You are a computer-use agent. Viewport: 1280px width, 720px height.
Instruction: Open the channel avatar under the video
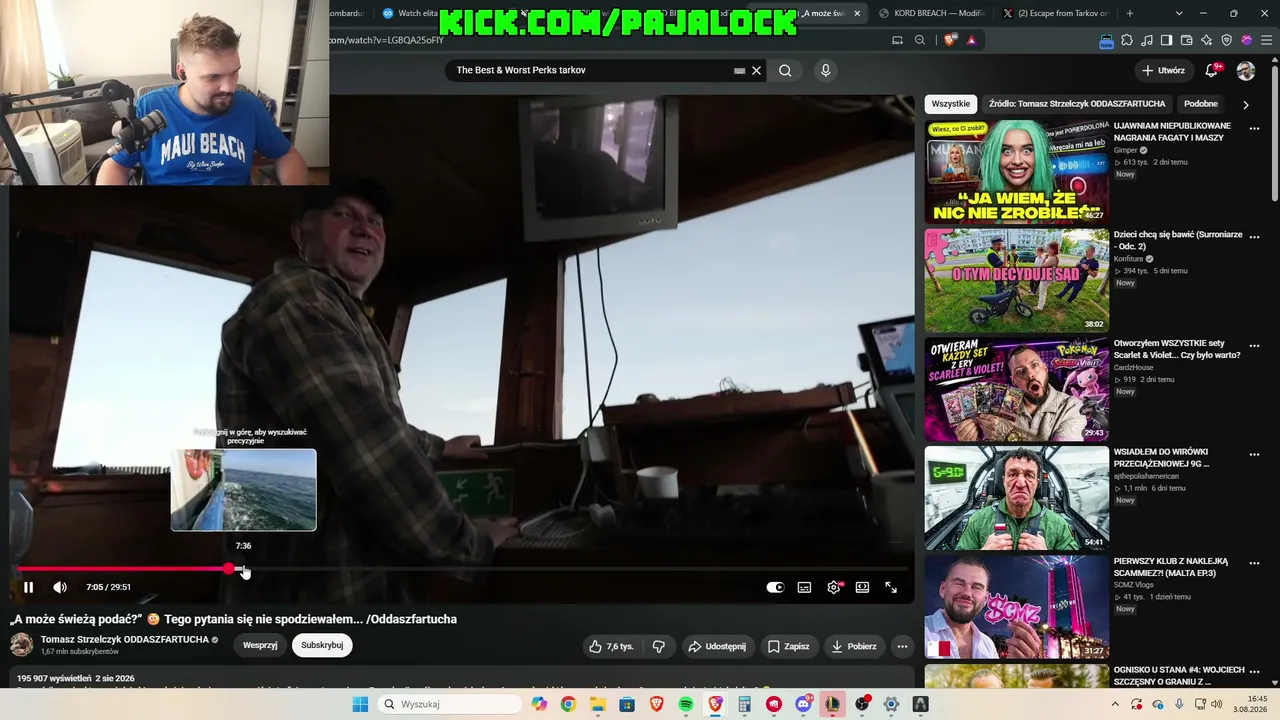pyautogui.click(x=21, y=645)
